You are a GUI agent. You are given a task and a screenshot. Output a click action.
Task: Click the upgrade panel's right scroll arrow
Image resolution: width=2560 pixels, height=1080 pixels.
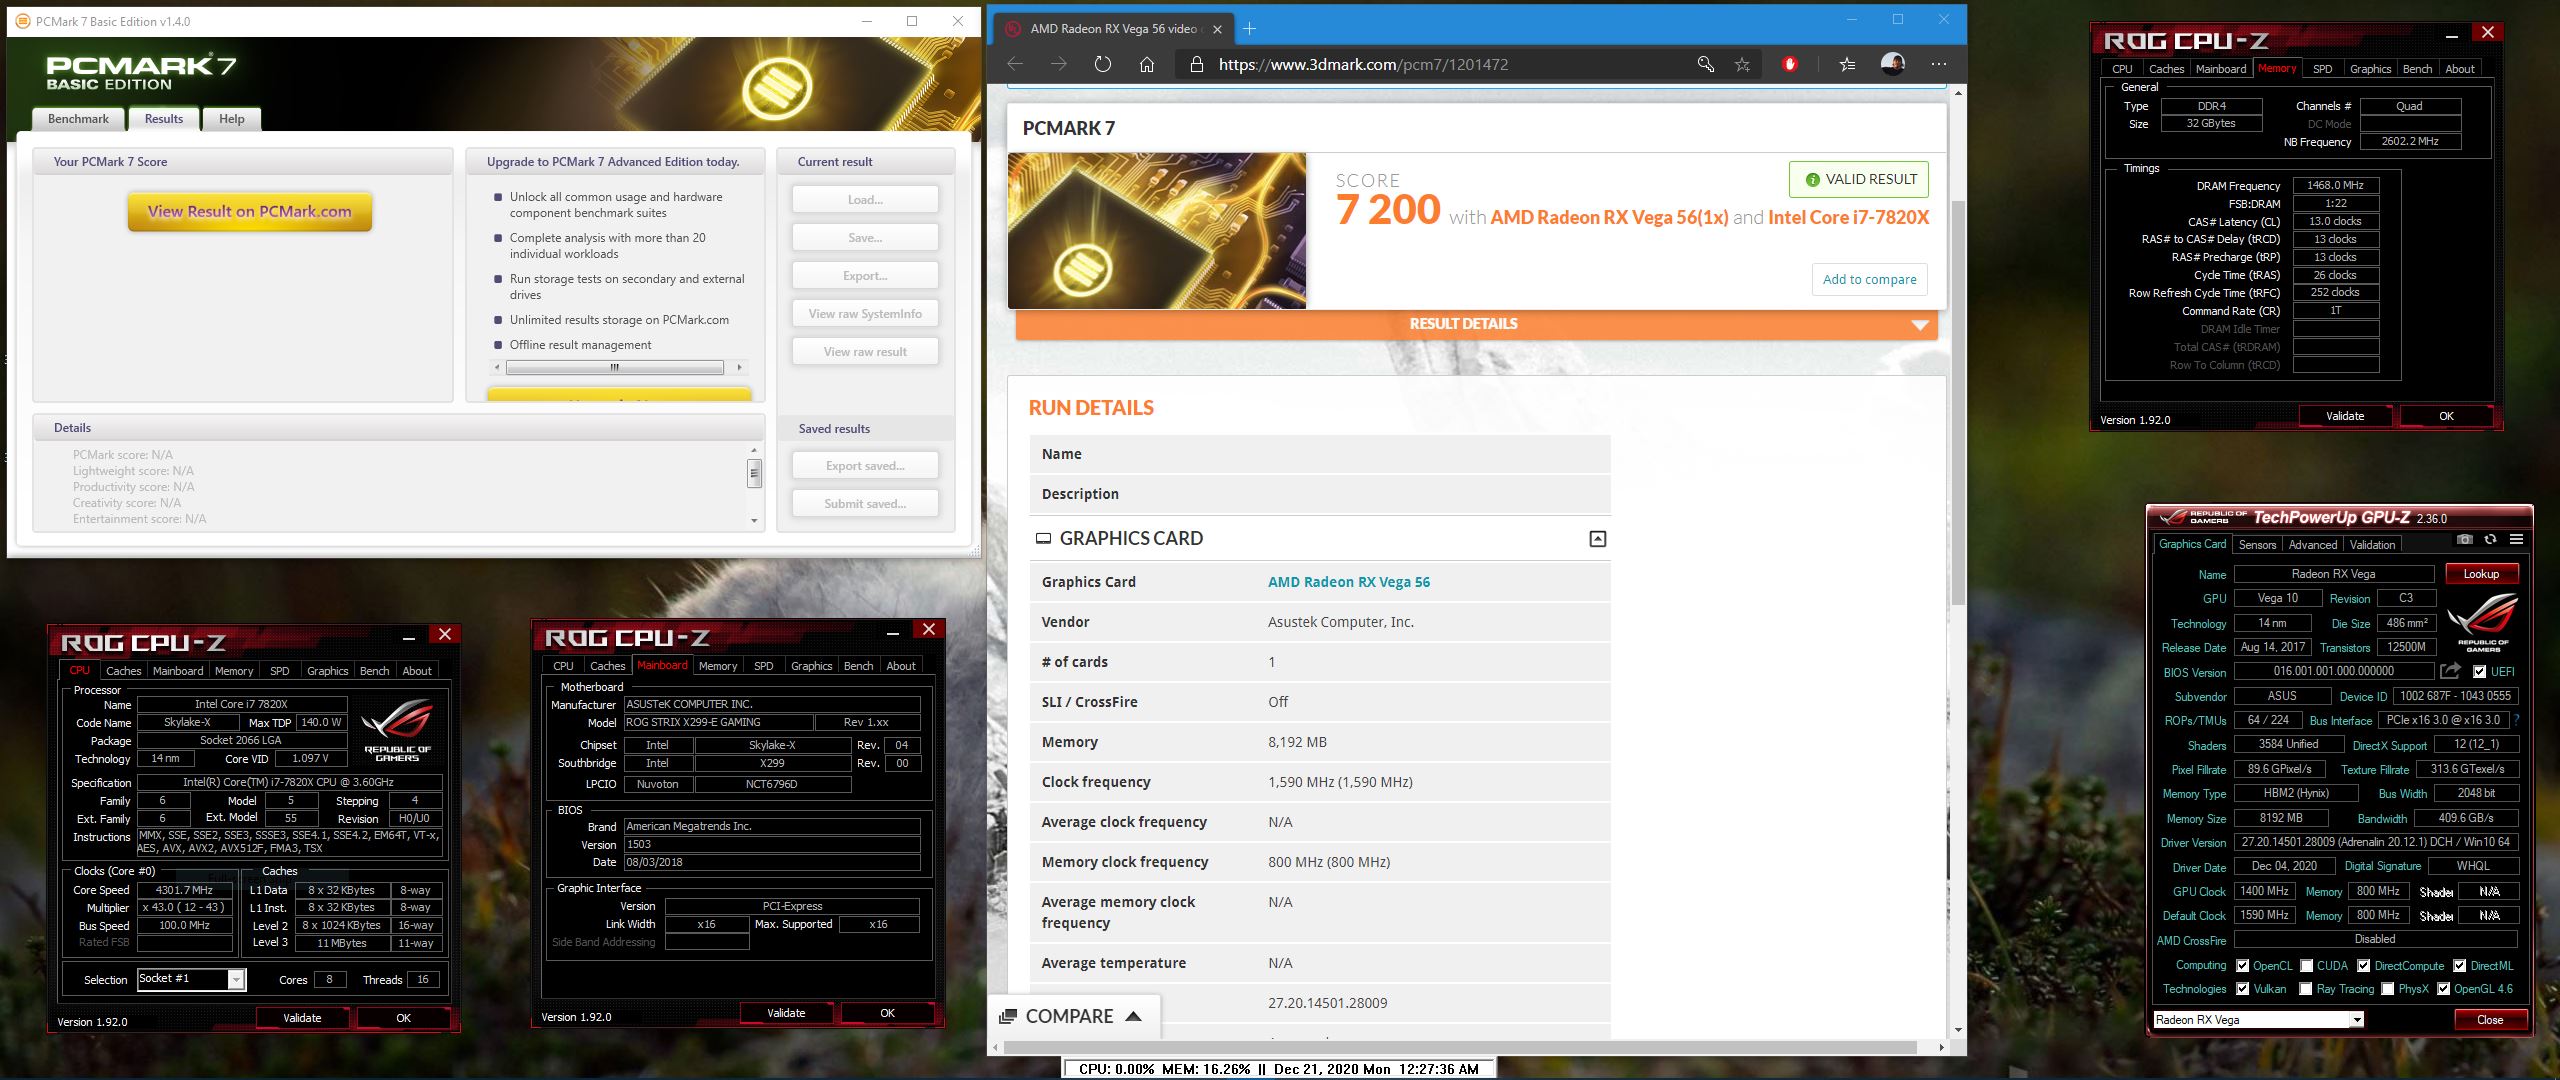tap(739, 367)
